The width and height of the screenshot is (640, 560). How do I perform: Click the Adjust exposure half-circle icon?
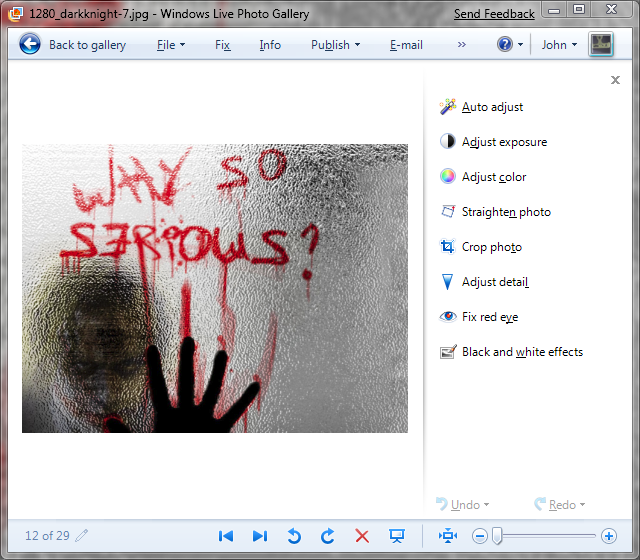point(447,141)
